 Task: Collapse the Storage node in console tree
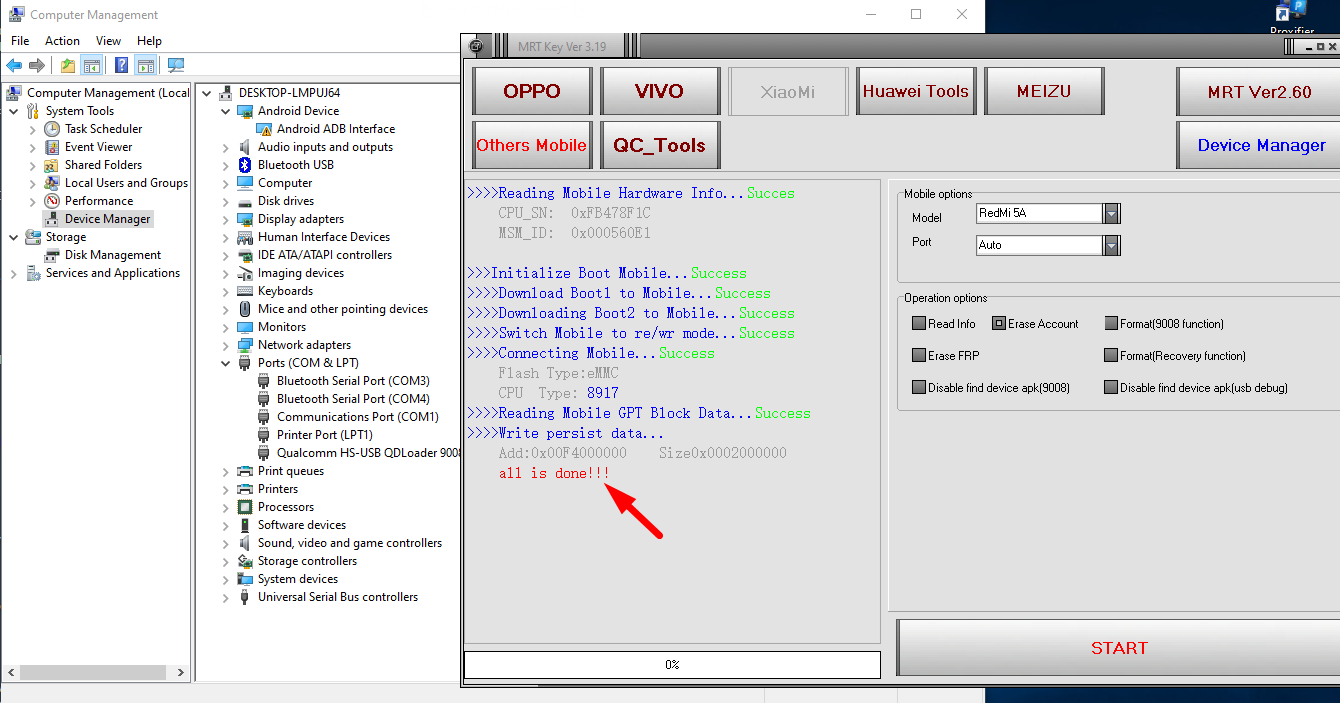[x=14, y=237]
